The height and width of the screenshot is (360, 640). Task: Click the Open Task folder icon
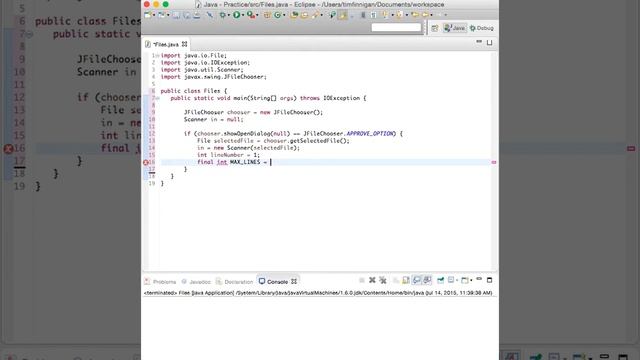click(304, 15)
